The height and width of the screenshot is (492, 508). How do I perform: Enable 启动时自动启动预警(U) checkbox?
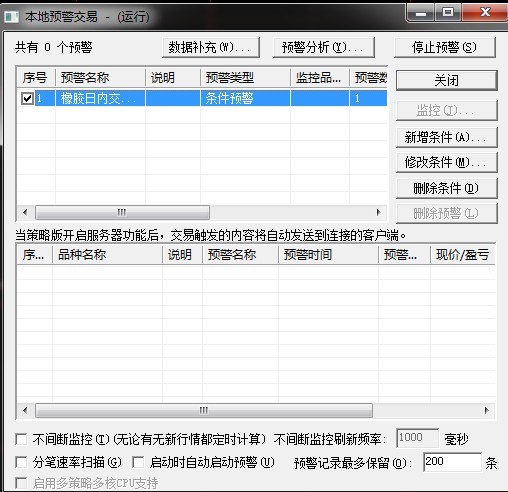(138, 462)
